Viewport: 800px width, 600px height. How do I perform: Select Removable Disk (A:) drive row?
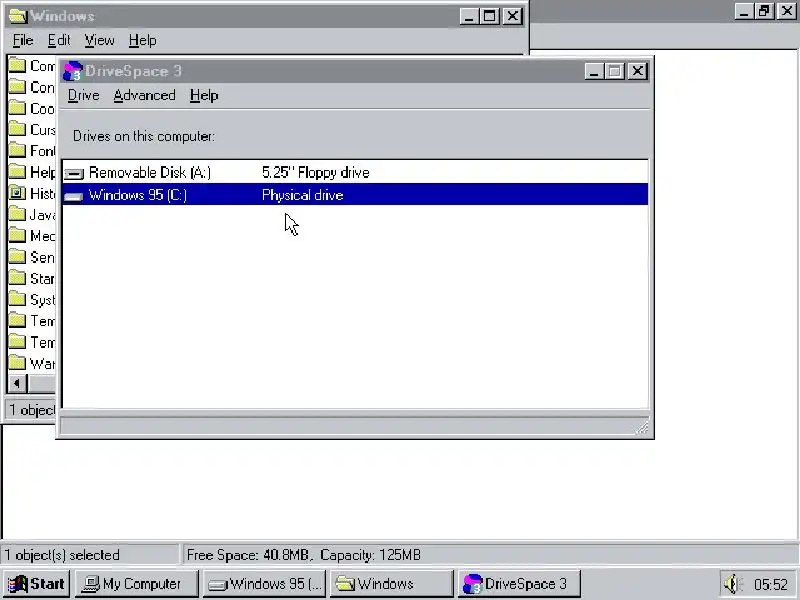tap(355, 172)
